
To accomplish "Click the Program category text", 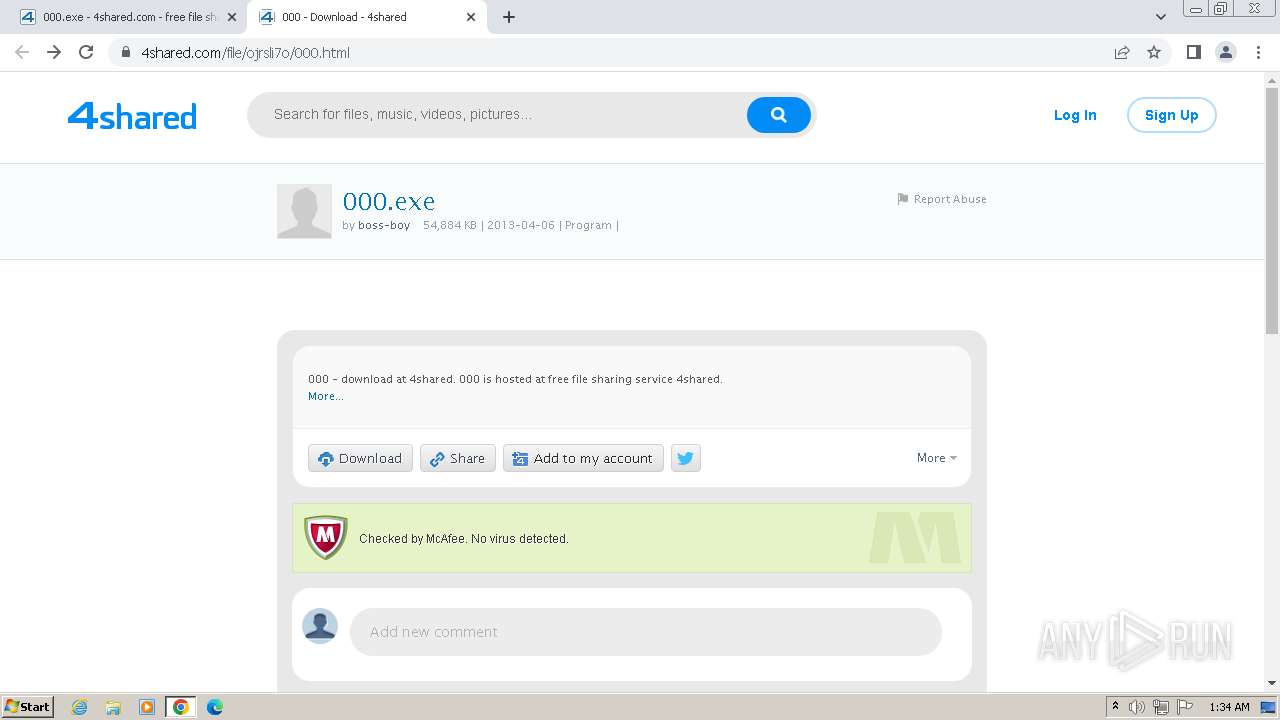I will click(588, 225).
